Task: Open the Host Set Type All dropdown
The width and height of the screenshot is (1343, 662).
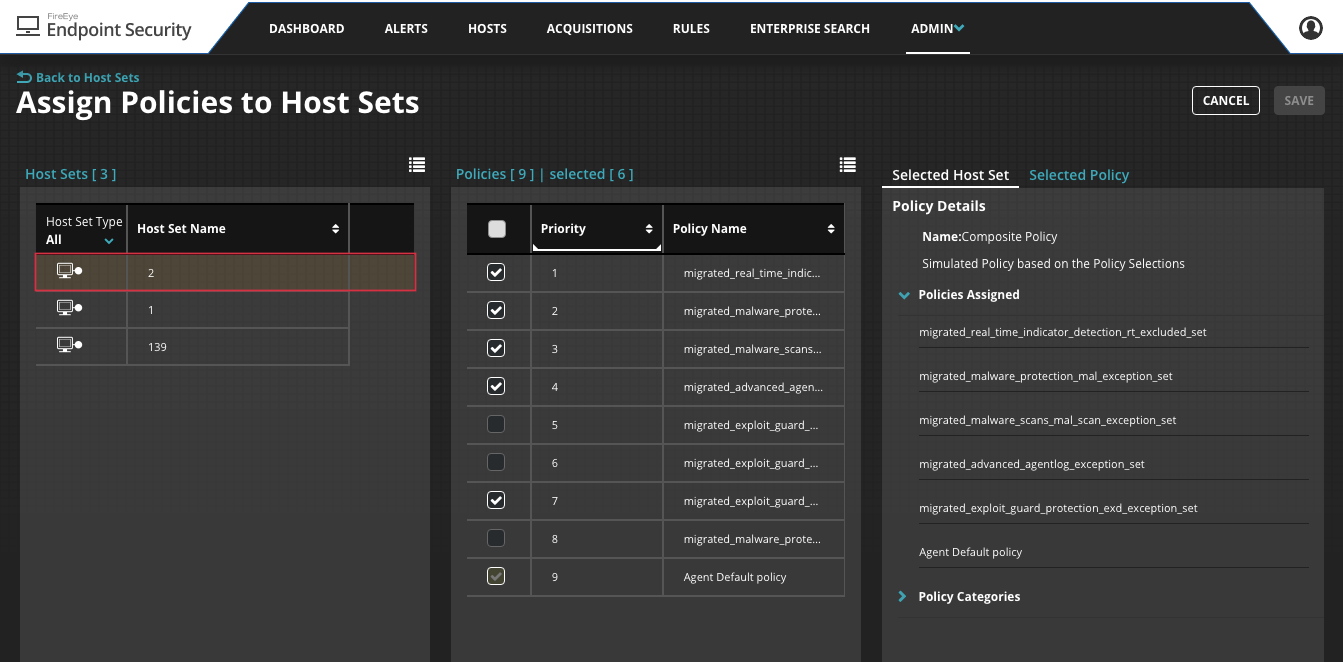Action: pyautogui.click(x=81, y=240)
